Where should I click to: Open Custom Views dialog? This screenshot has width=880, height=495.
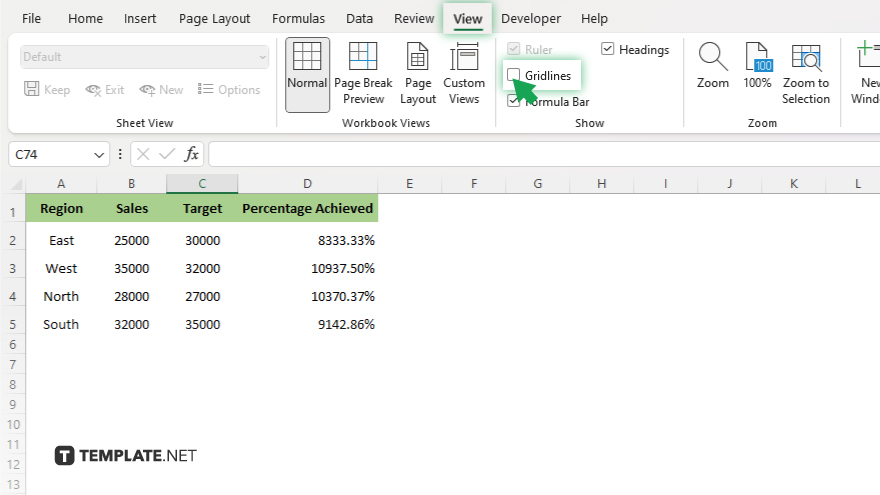(x=464, y=75)
